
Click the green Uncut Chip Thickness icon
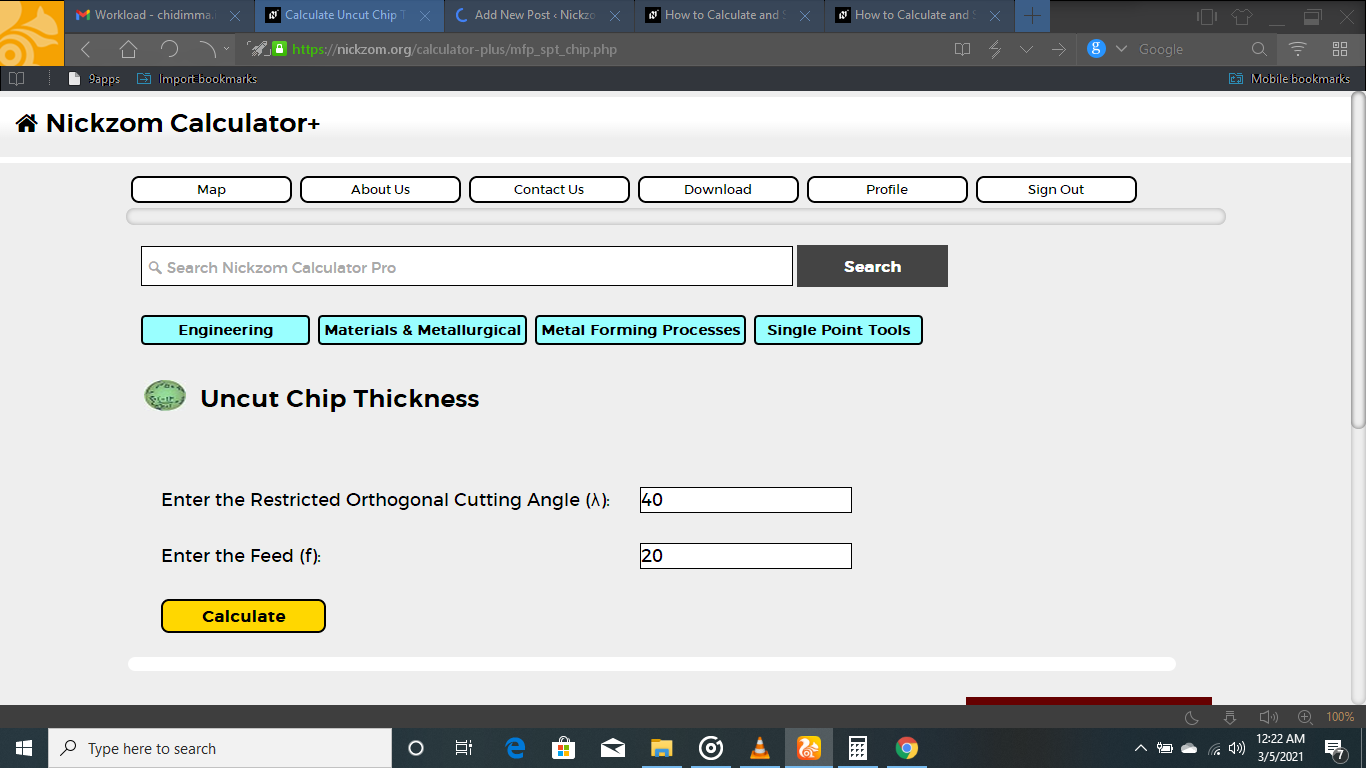click(x=165, y=396)
